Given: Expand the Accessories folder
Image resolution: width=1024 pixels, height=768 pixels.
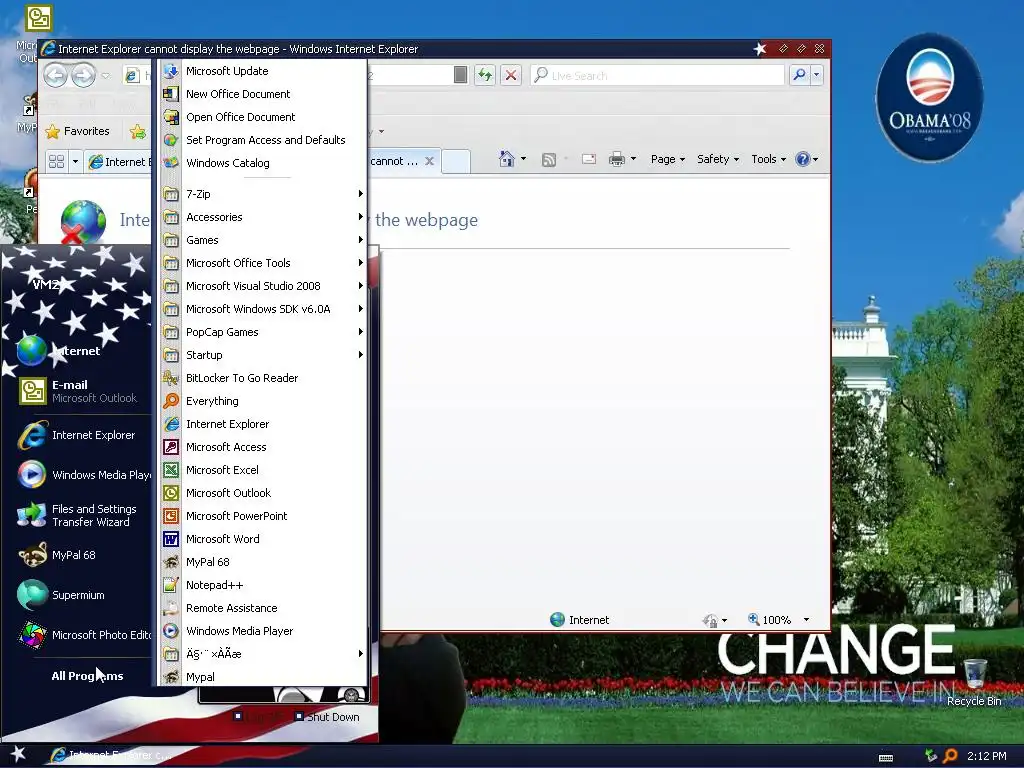Looking at the screenshot, I should [x=262, y=217].
